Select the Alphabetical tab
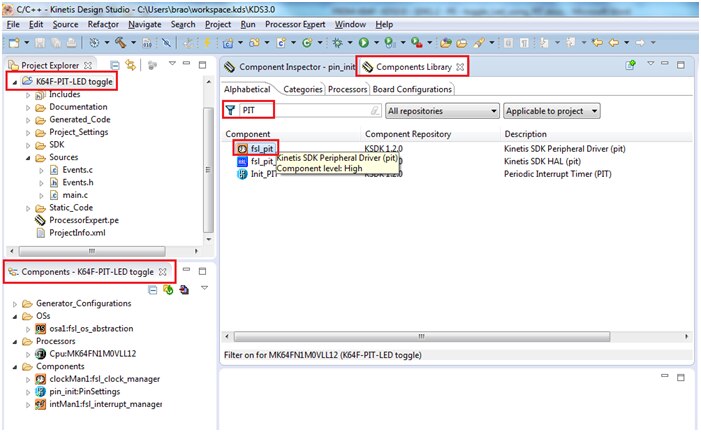The height and width of the screenshot is (432, 701). [247, 89]
